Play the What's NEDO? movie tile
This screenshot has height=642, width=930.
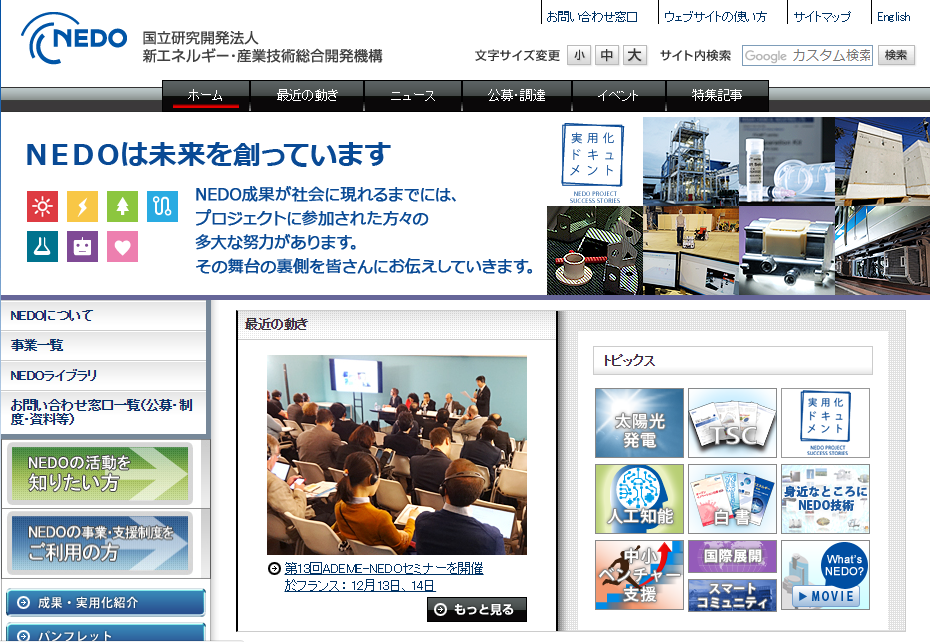tap(825, 575)
